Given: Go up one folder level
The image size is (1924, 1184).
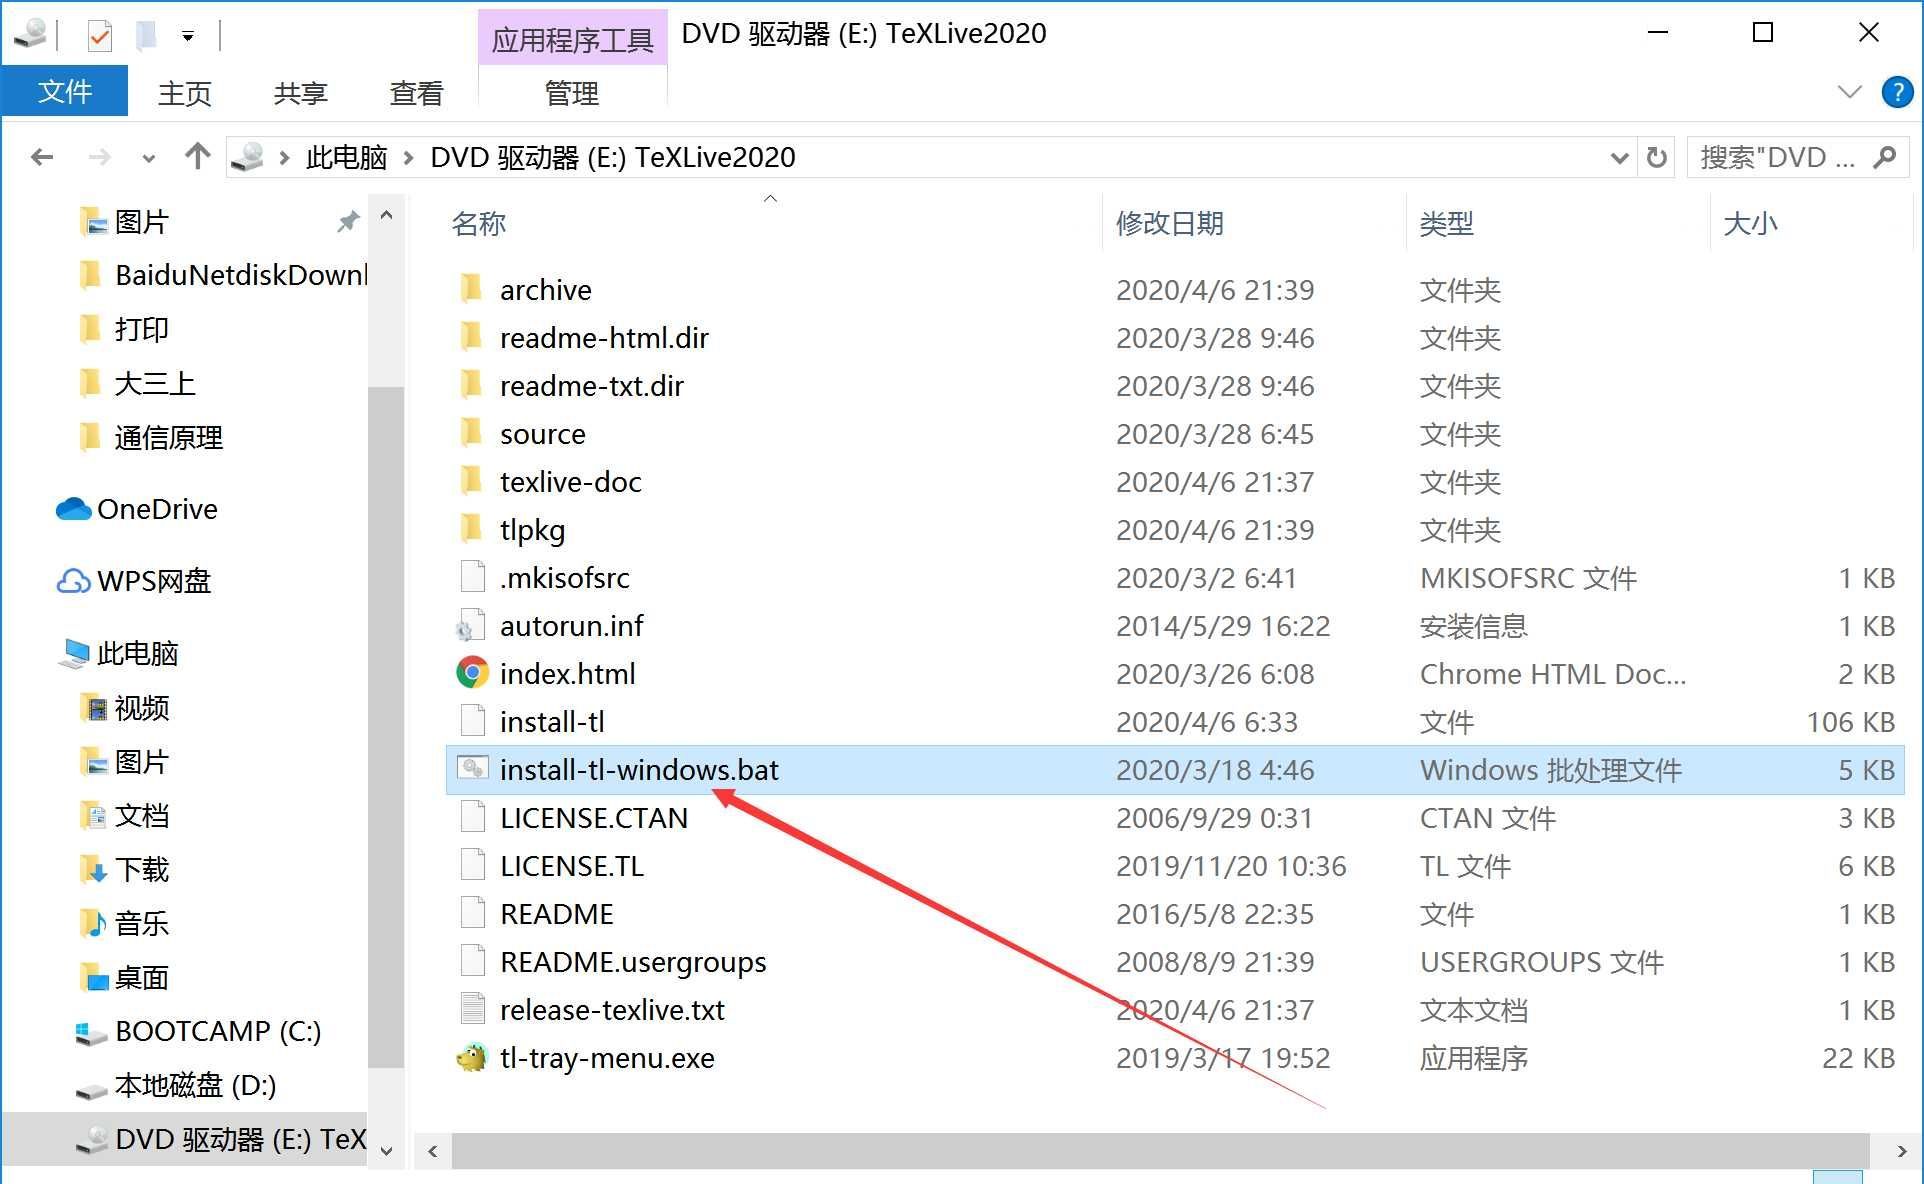Looking at the screenshot, I should [x=197, y=156].
